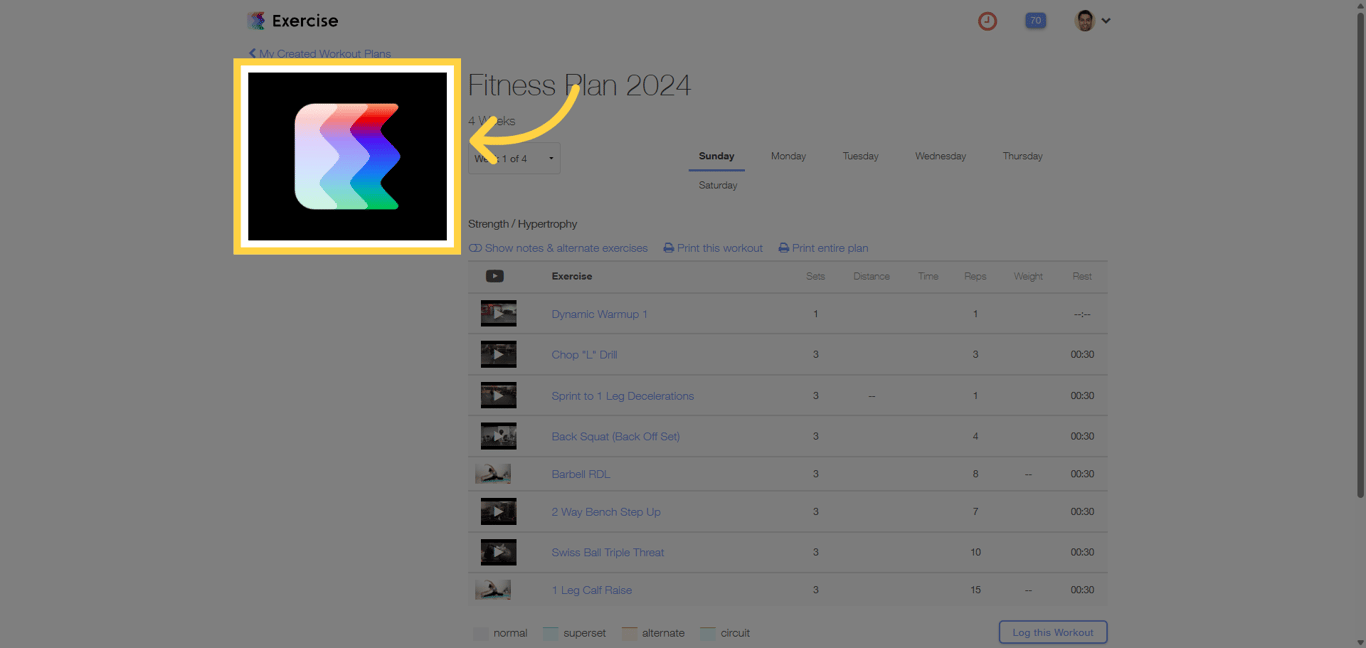
Task: Switch to the Monday tab
Action: [x=788, y=156]
